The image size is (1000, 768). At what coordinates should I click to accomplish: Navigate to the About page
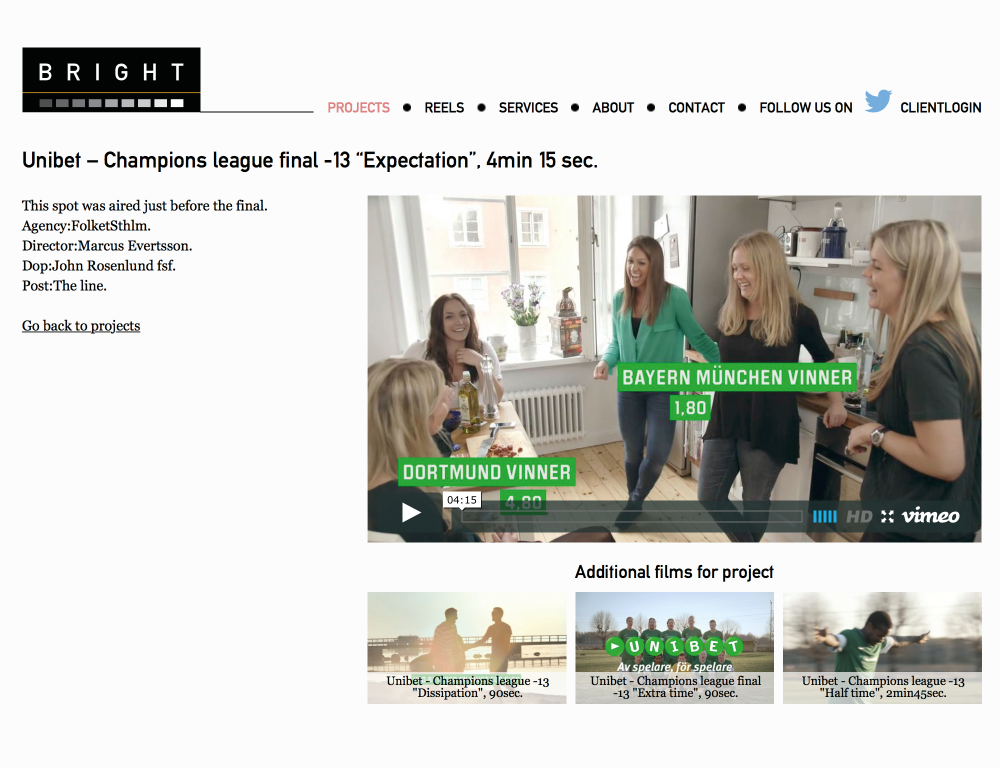coord(613,108)
